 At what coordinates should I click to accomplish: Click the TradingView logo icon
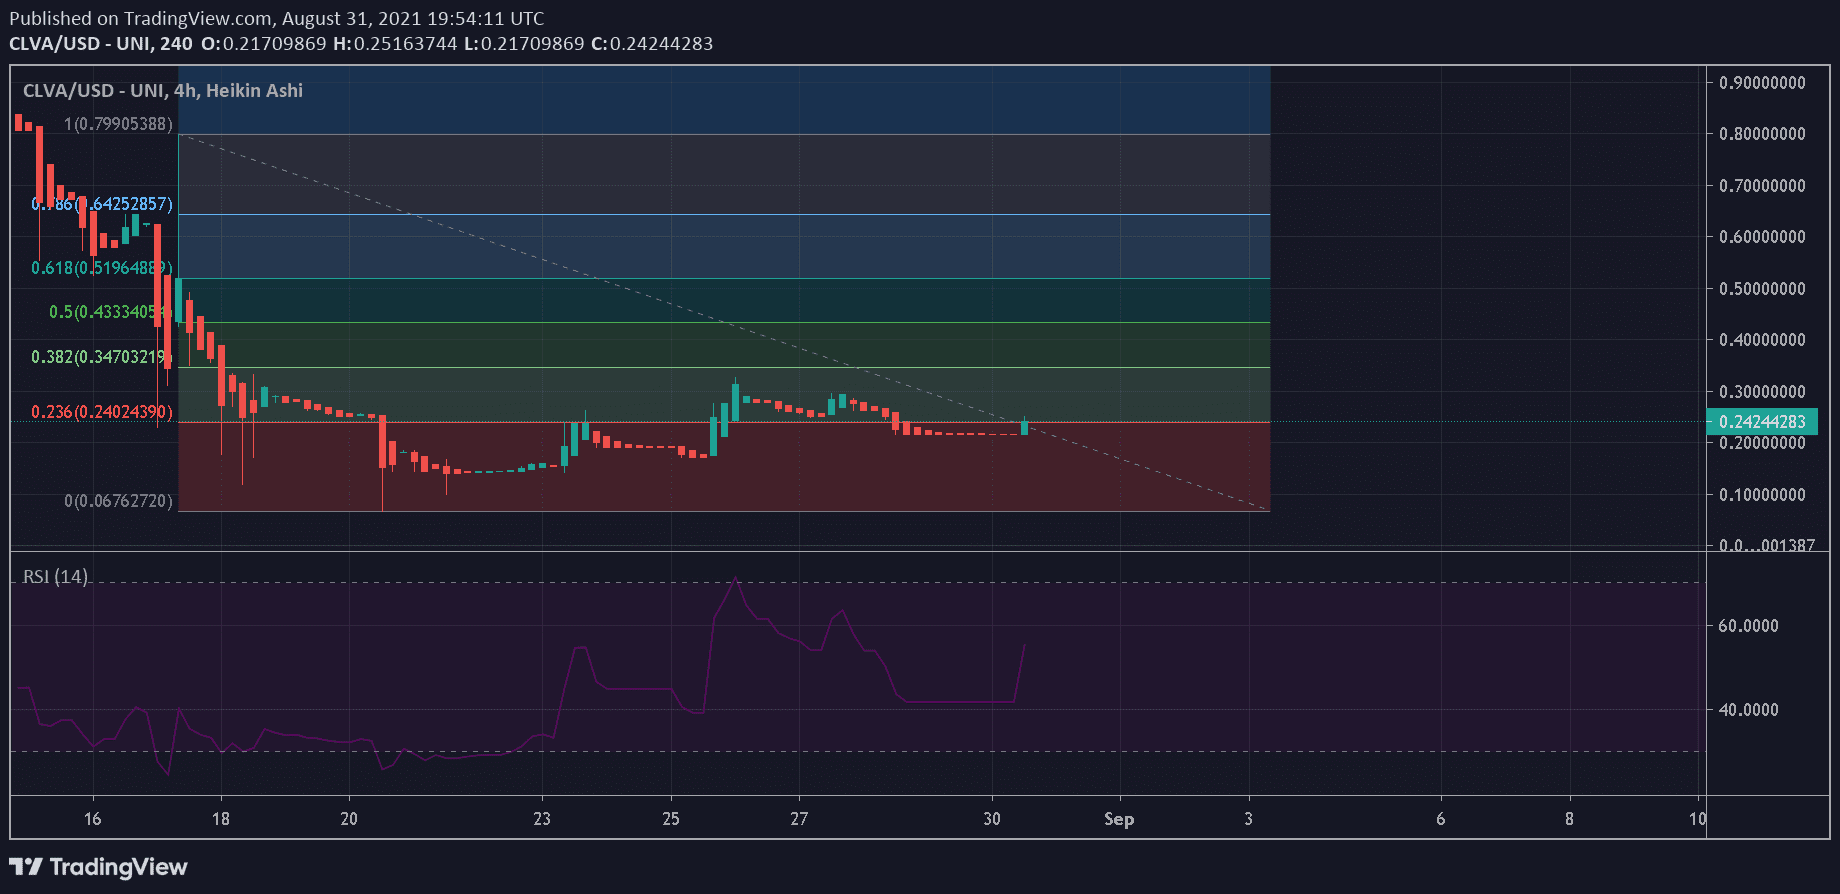pos(26,867)
